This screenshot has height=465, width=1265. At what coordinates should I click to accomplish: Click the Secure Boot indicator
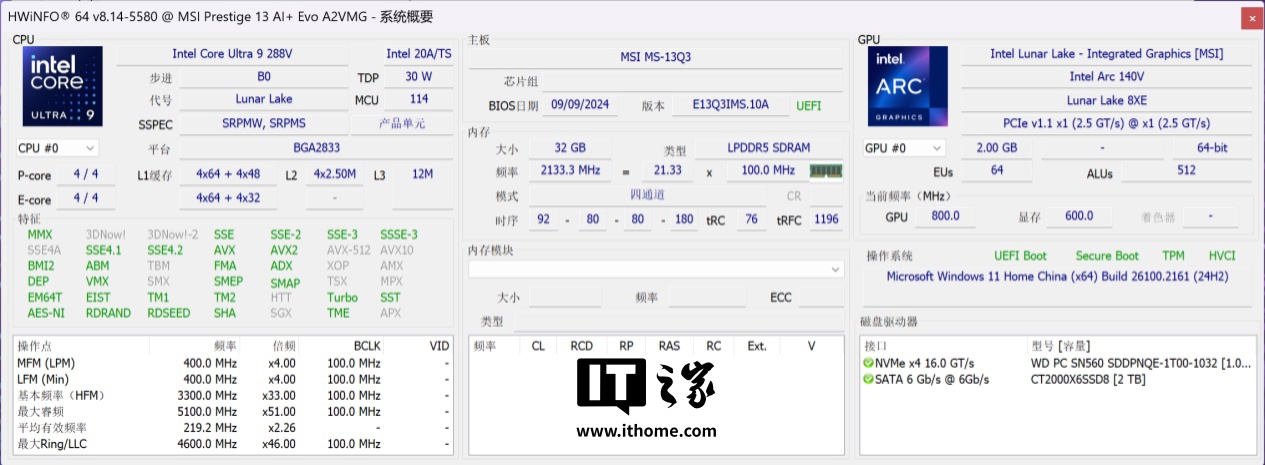point(1106,256)
